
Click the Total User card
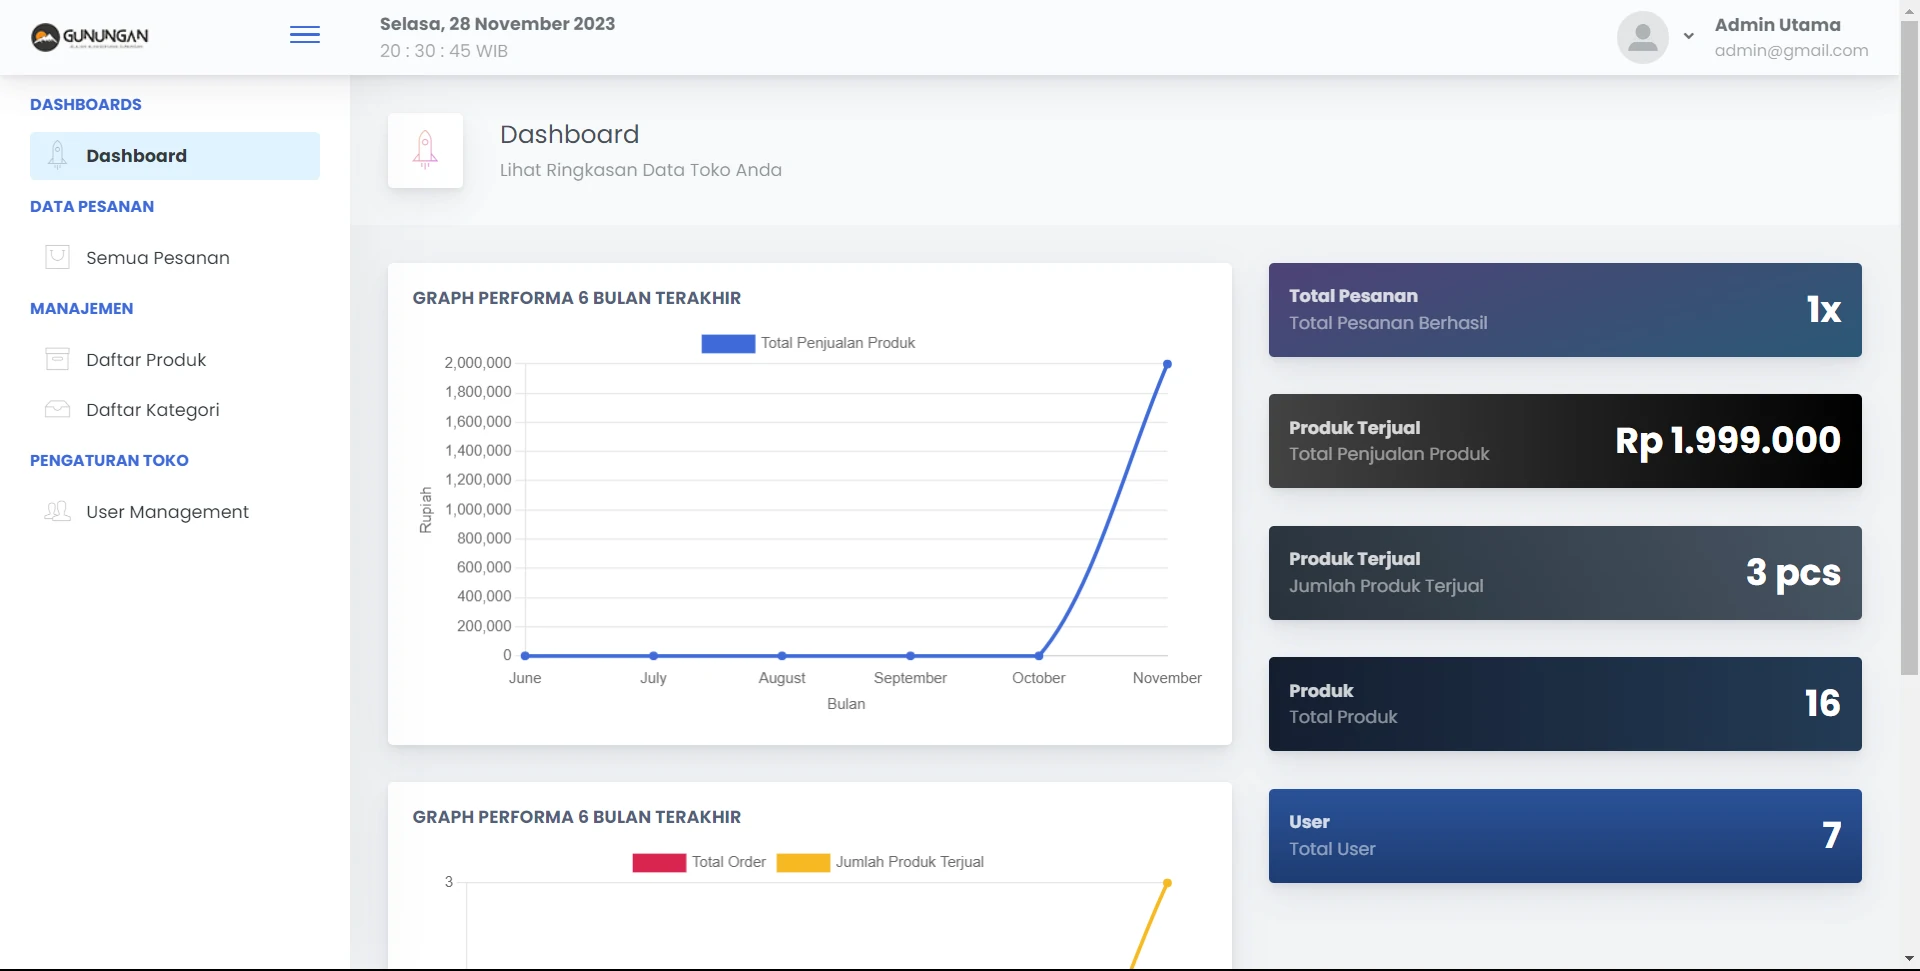click(x=1564, y=836)
